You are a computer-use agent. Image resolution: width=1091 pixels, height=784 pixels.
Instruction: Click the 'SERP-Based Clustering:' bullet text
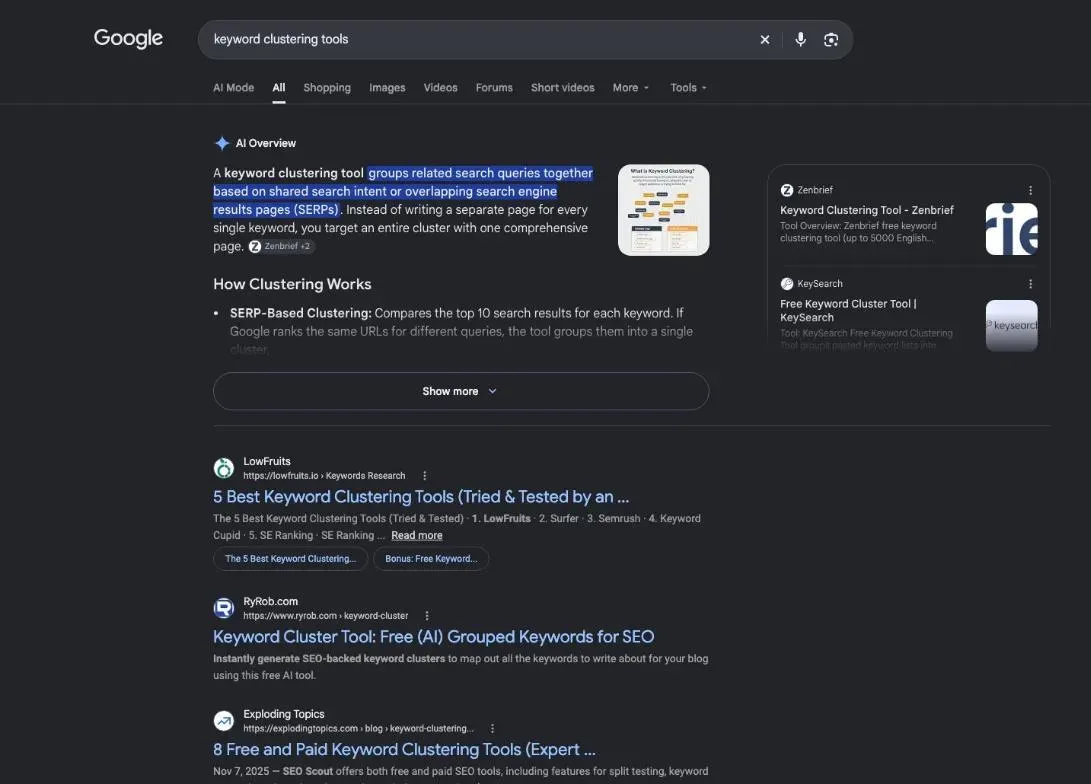[301, 313]
